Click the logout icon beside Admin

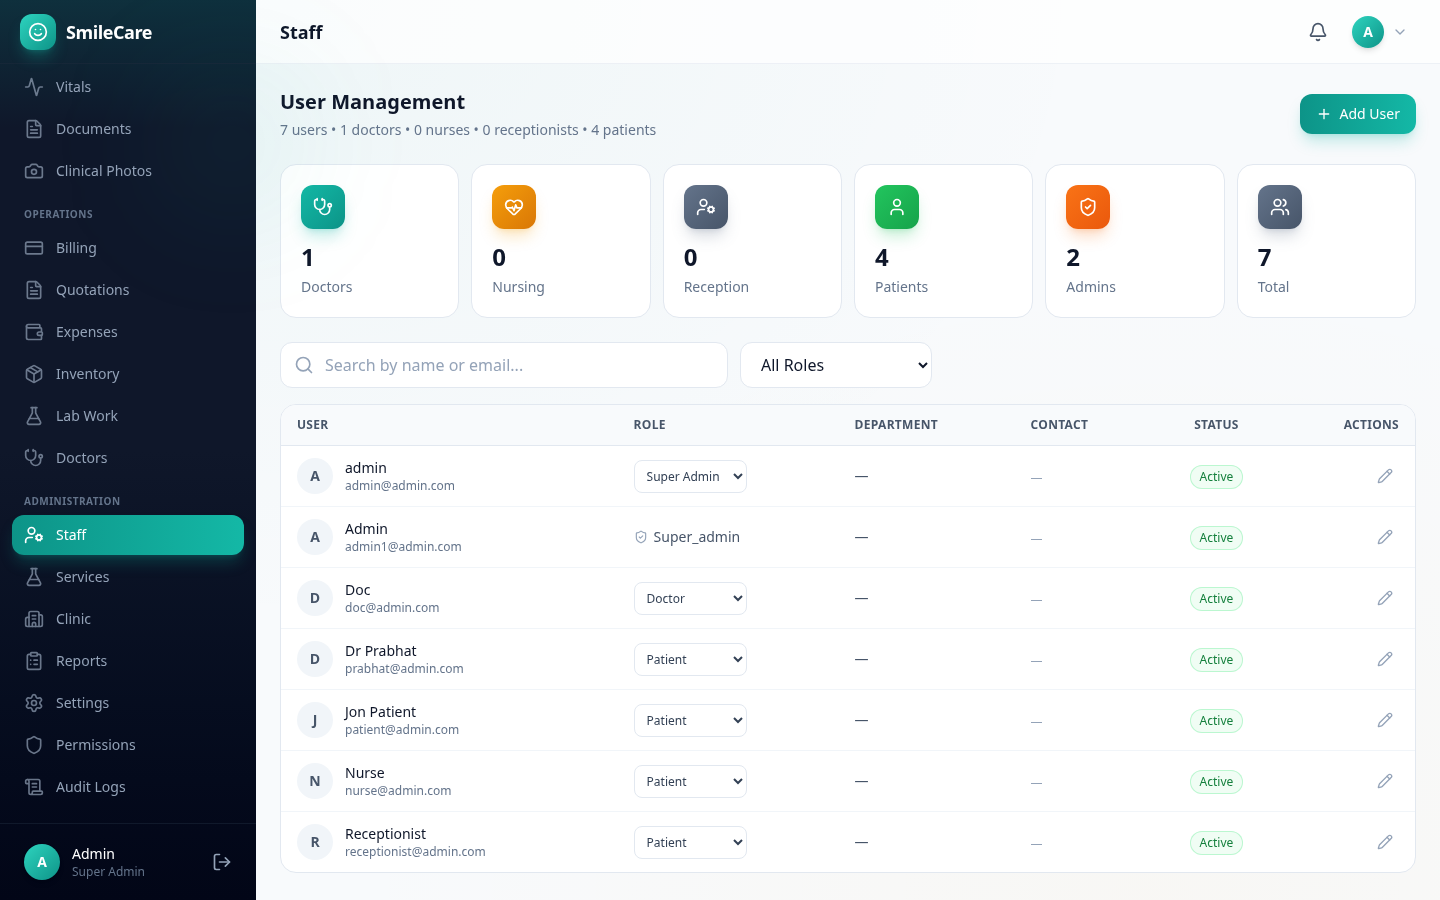[x=222, y=862]
